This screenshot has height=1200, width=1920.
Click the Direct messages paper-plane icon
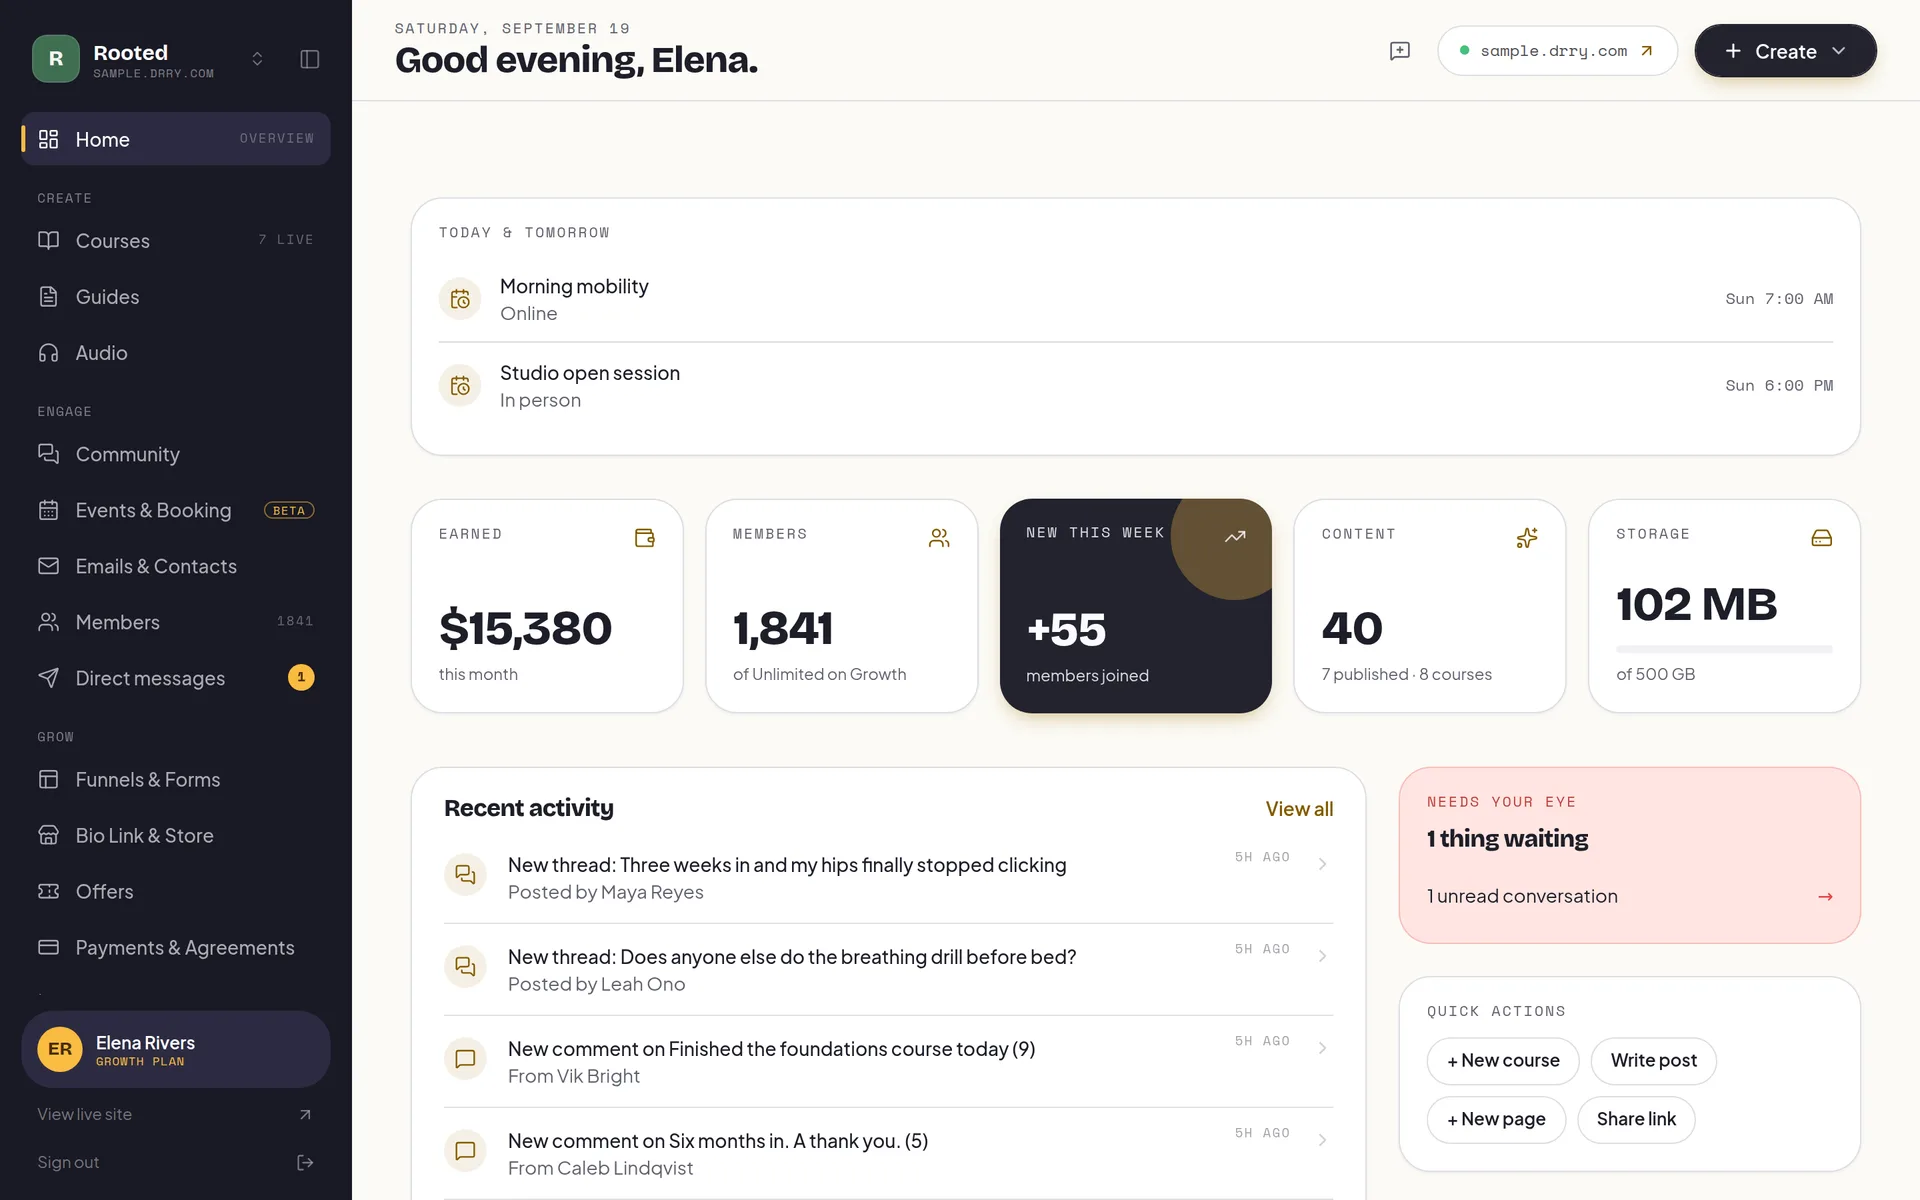click(x=48, y=678)
